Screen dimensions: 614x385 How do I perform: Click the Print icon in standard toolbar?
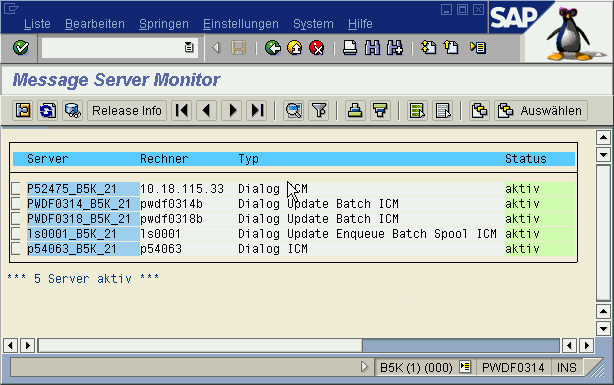click(x=350, y=48)
